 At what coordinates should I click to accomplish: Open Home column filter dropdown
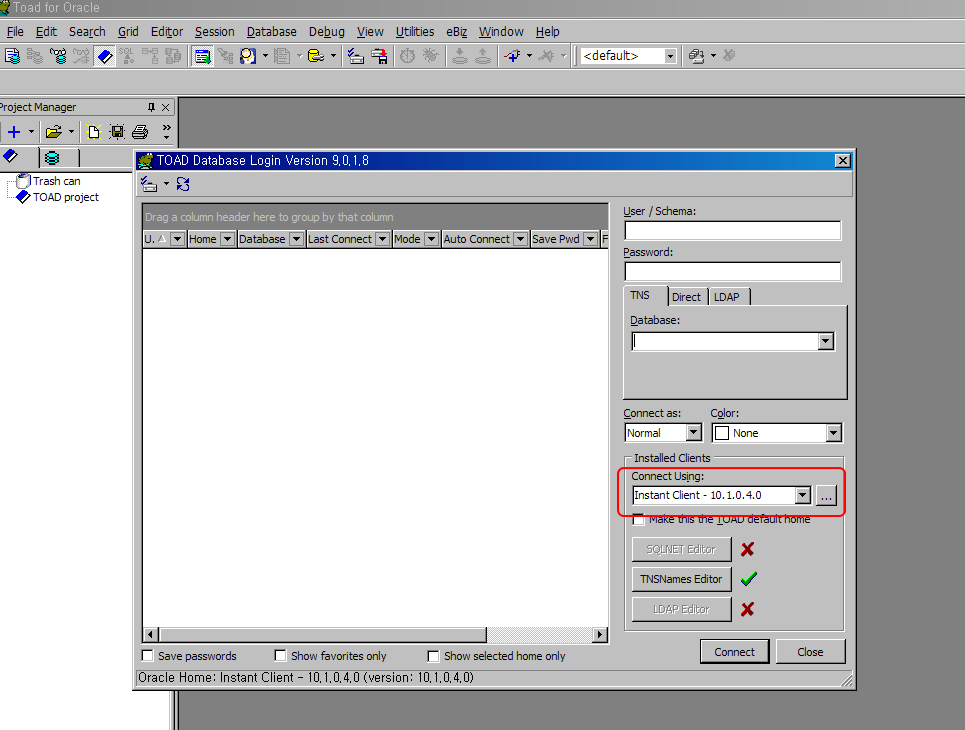coord(227,239)
